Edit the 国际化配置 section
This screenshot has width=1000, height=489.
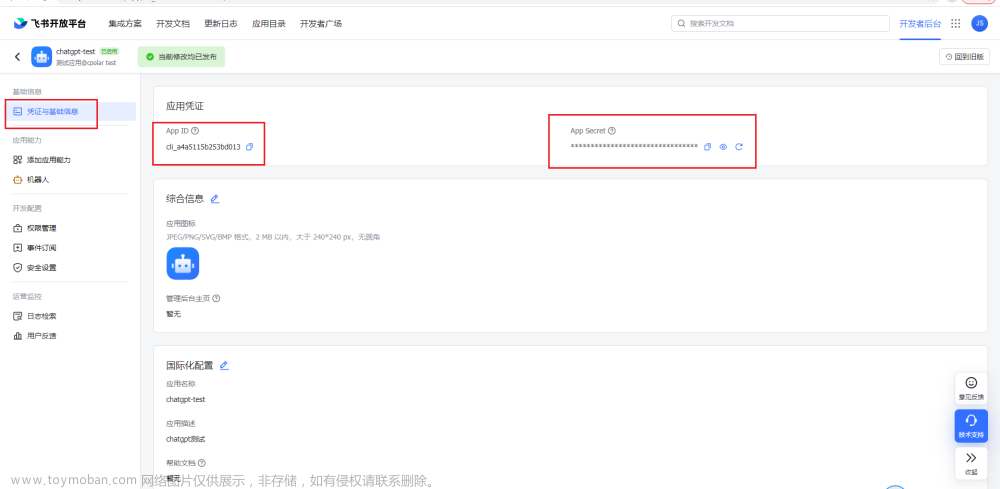click(224, 365)
